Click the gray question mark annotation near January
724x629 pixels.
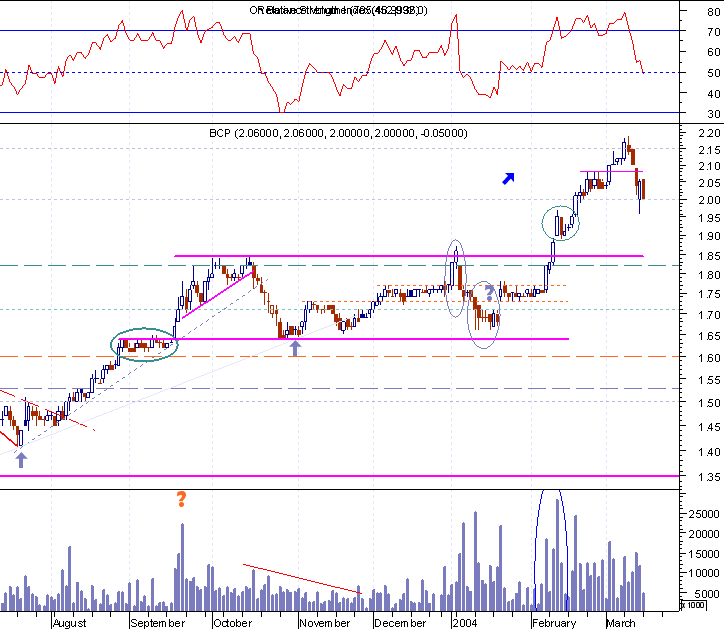click(x=489, y=294)
